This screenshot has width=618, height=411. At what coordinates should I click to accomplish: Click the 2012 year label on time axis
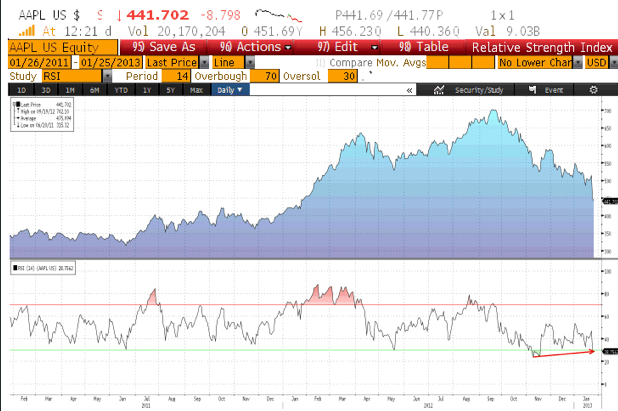click(x=428, y=405)
